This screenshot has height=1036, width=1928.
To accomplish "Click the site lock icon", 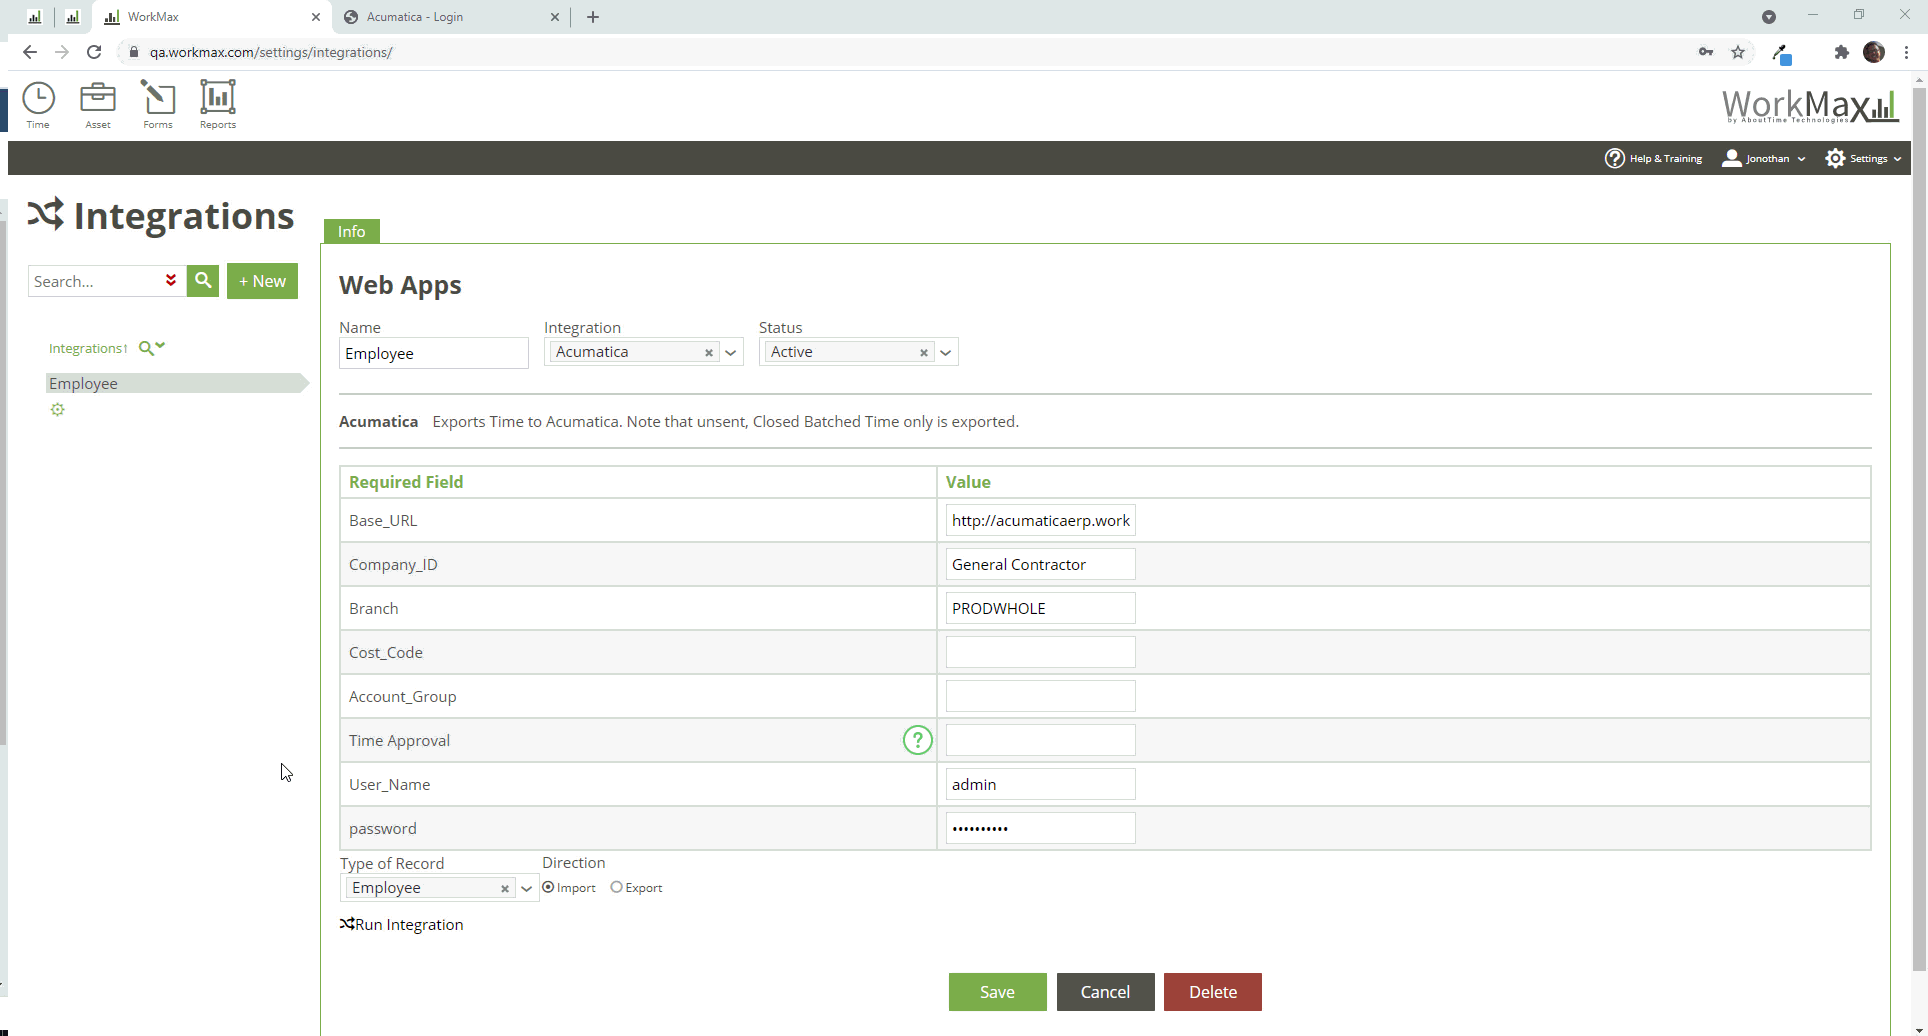I will coord(134,52).
